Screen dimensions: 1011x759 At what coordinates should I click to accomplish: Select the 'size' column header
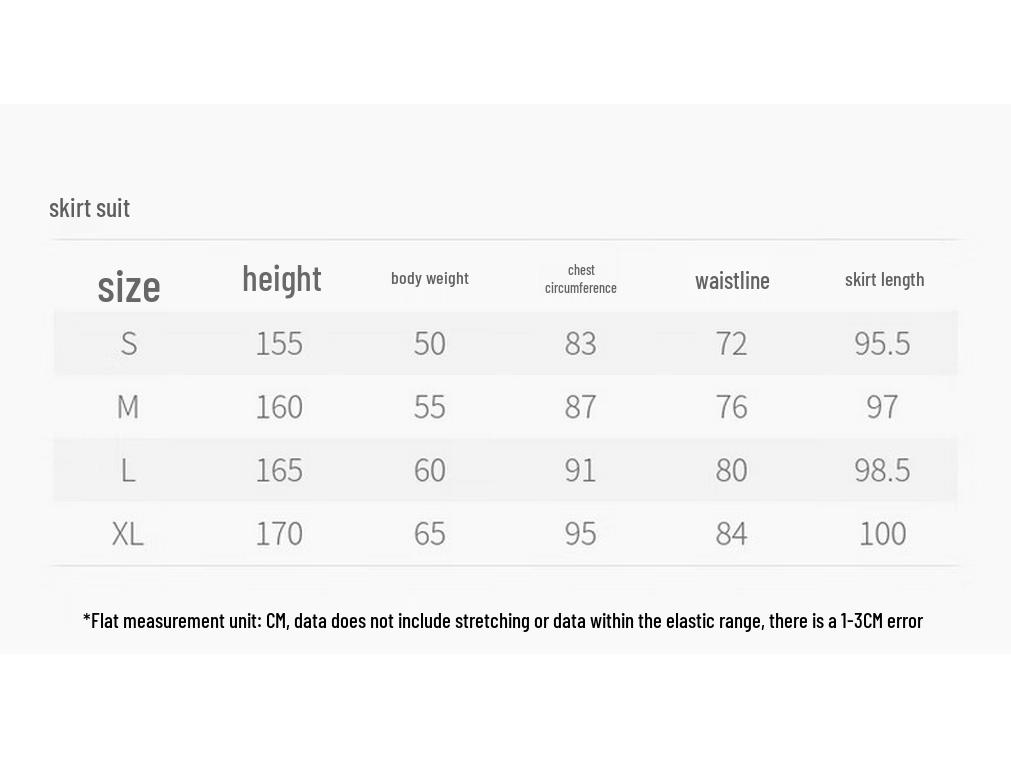click(x=129, y=287)
